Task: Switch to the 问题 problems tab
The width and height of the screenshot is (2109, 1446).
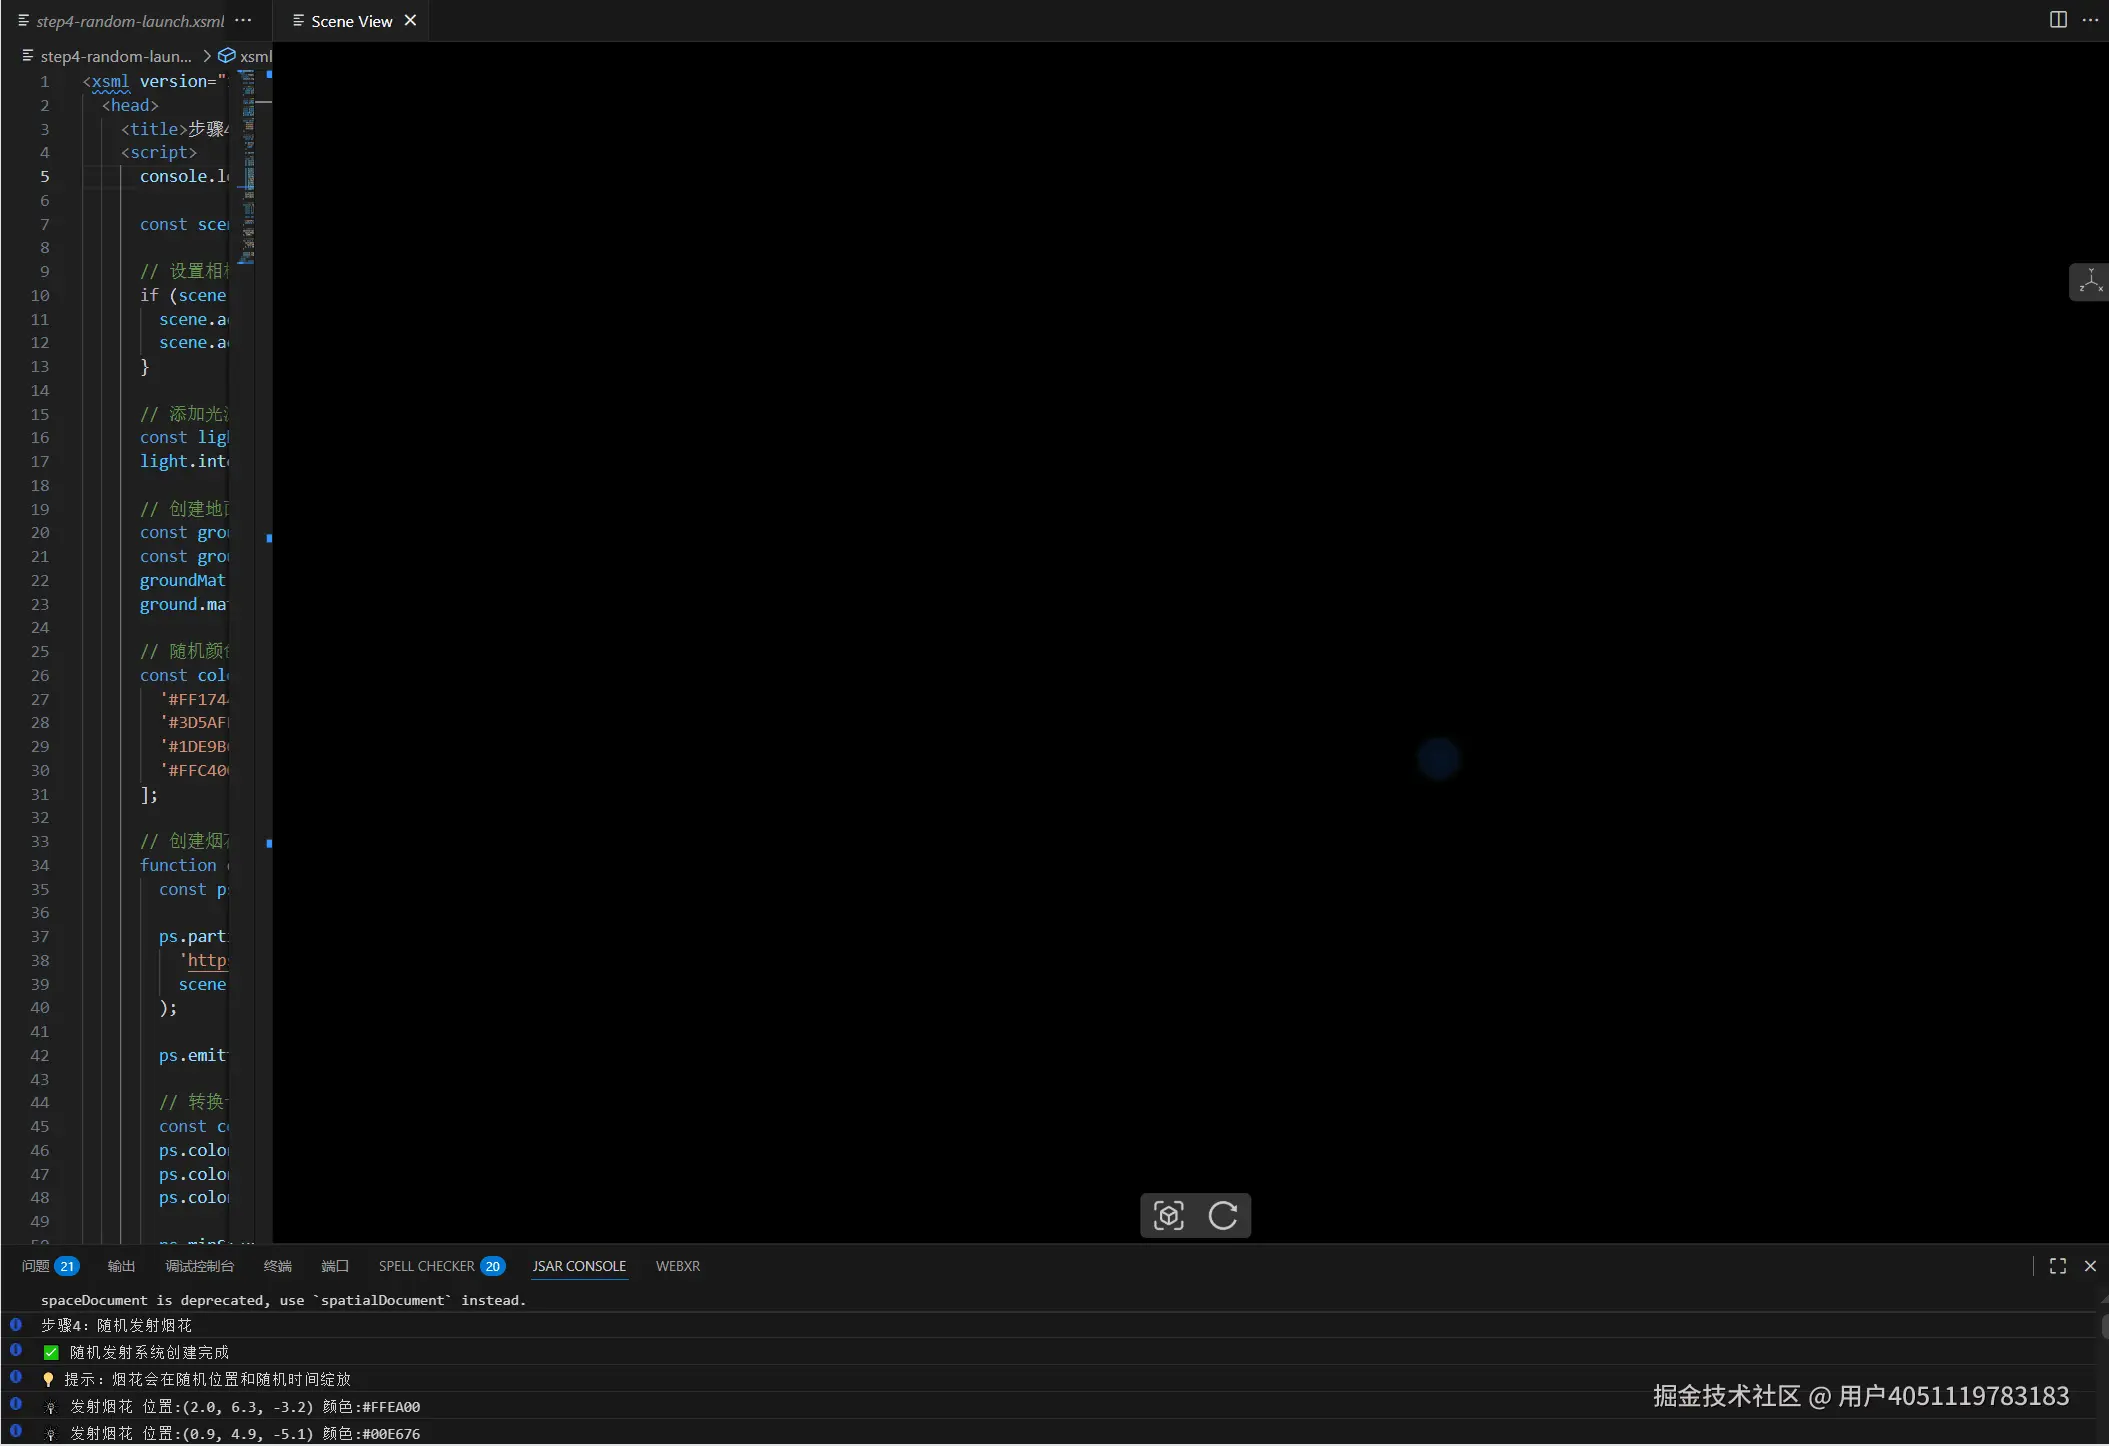Action: point(36,1266)
